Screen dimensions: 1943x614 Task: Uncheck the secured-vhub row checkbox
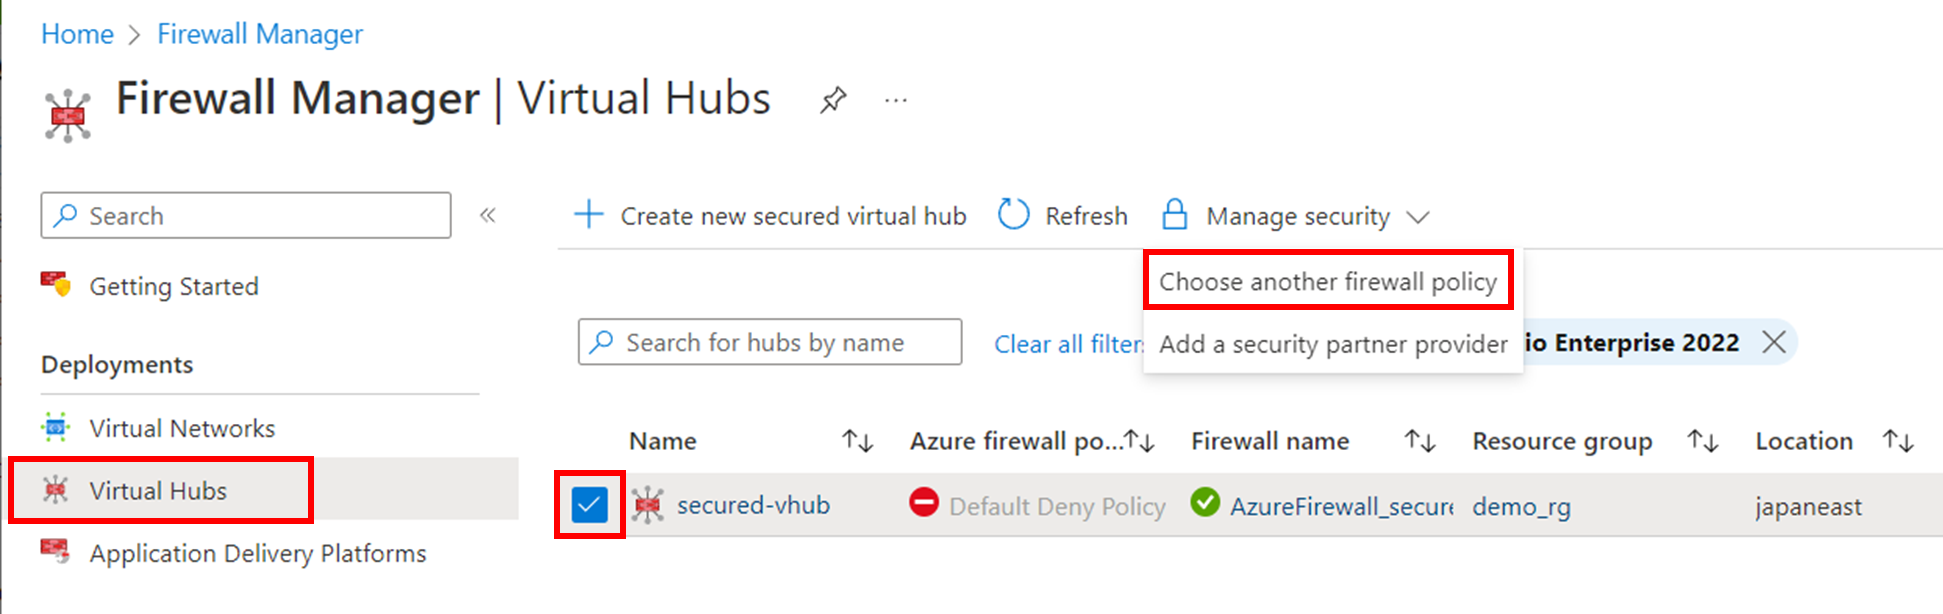pos(590,505)
